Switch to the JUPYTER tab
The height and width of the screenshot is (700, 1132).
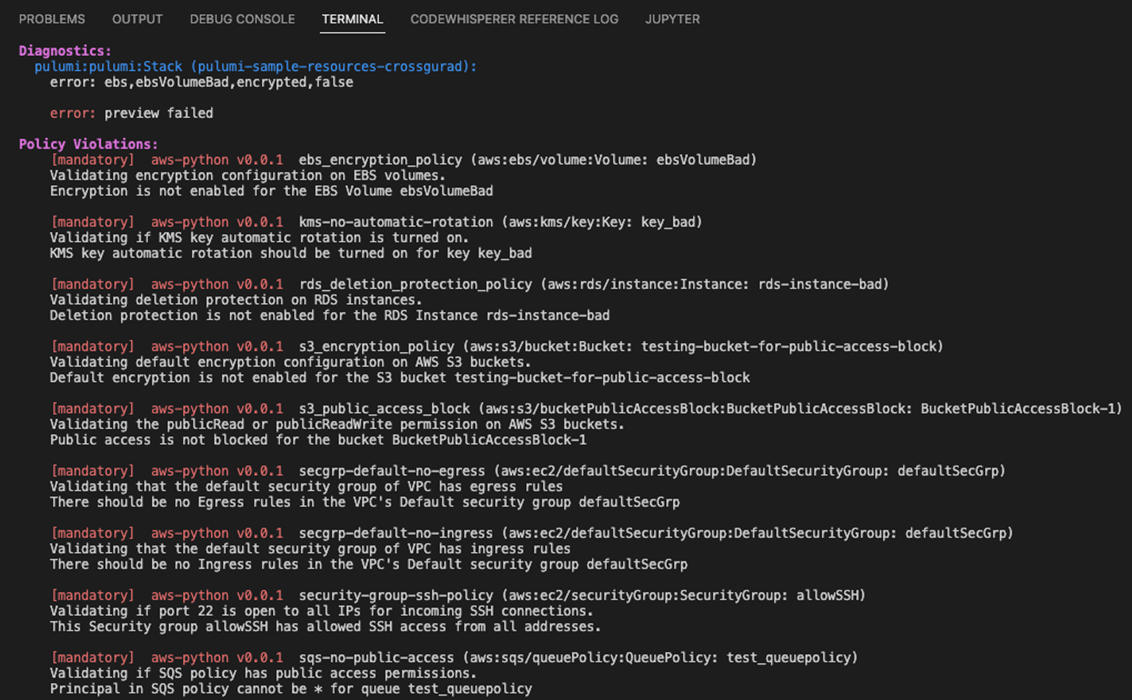(672, 19)
